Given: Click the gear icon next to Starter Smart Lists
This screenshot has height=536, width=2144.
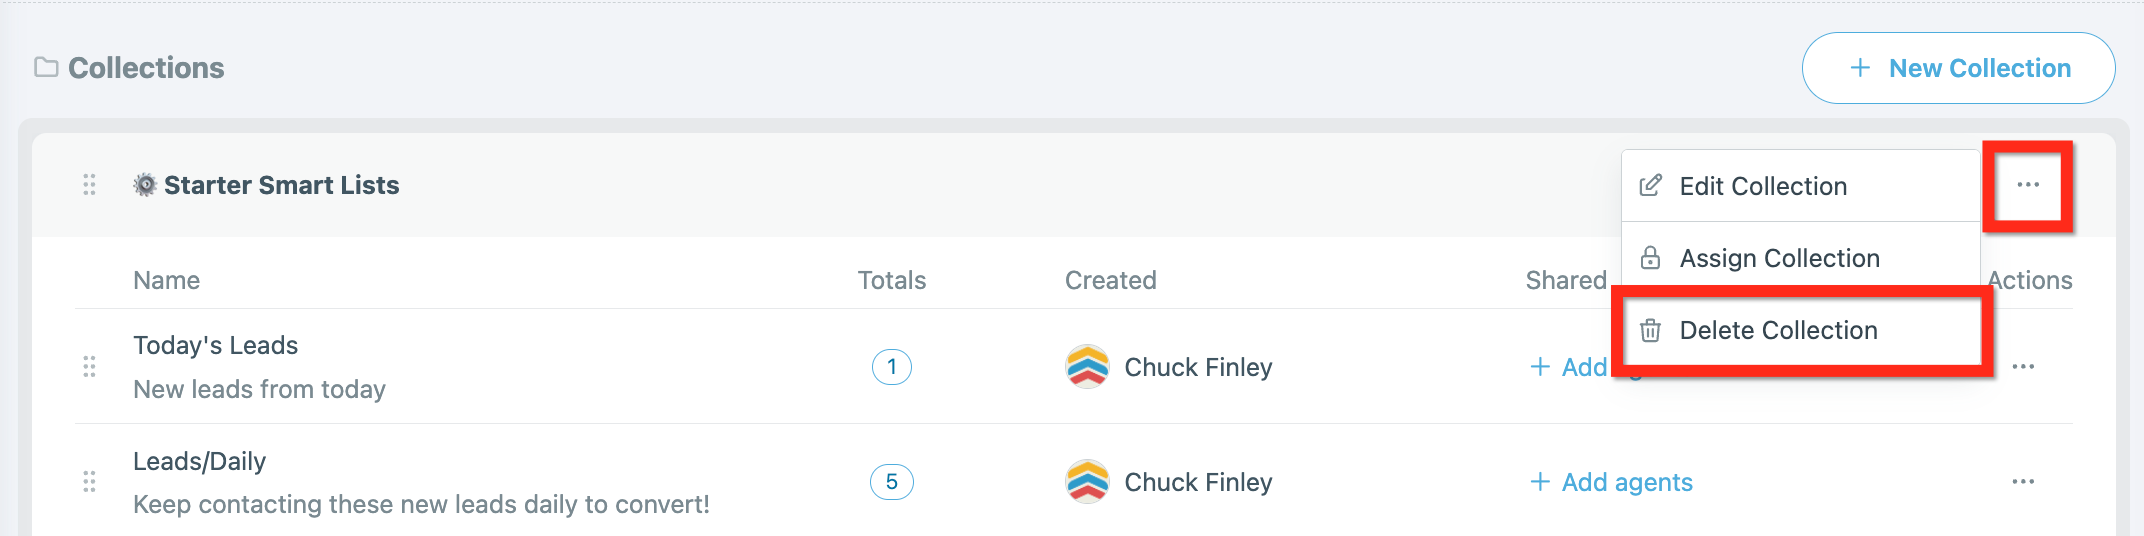Looking at the screenshot, I should point(145,185).
